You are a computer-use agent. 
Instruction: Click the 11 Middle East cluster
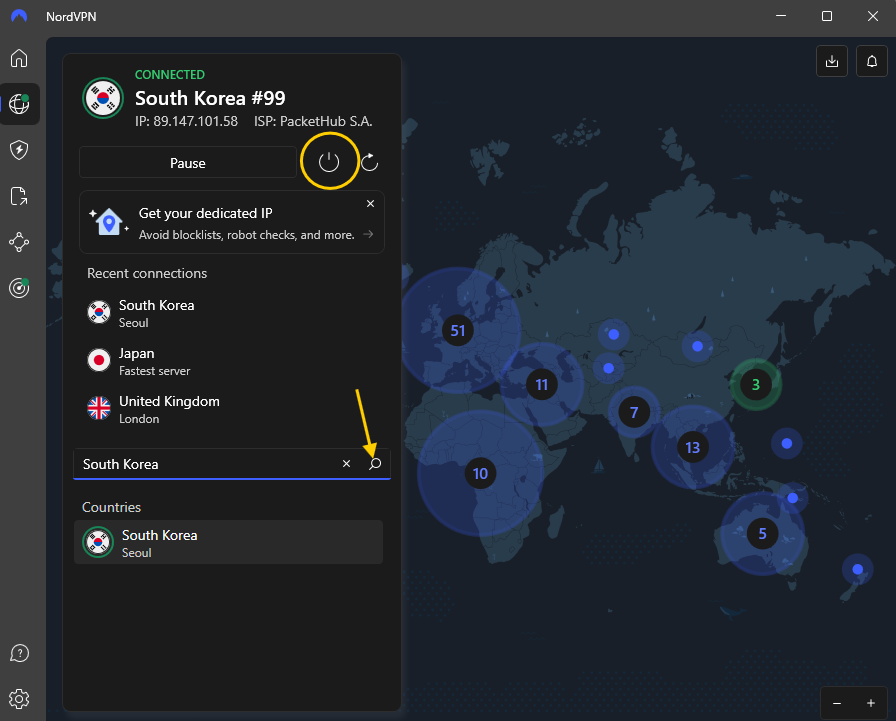(x=542, y=384)
